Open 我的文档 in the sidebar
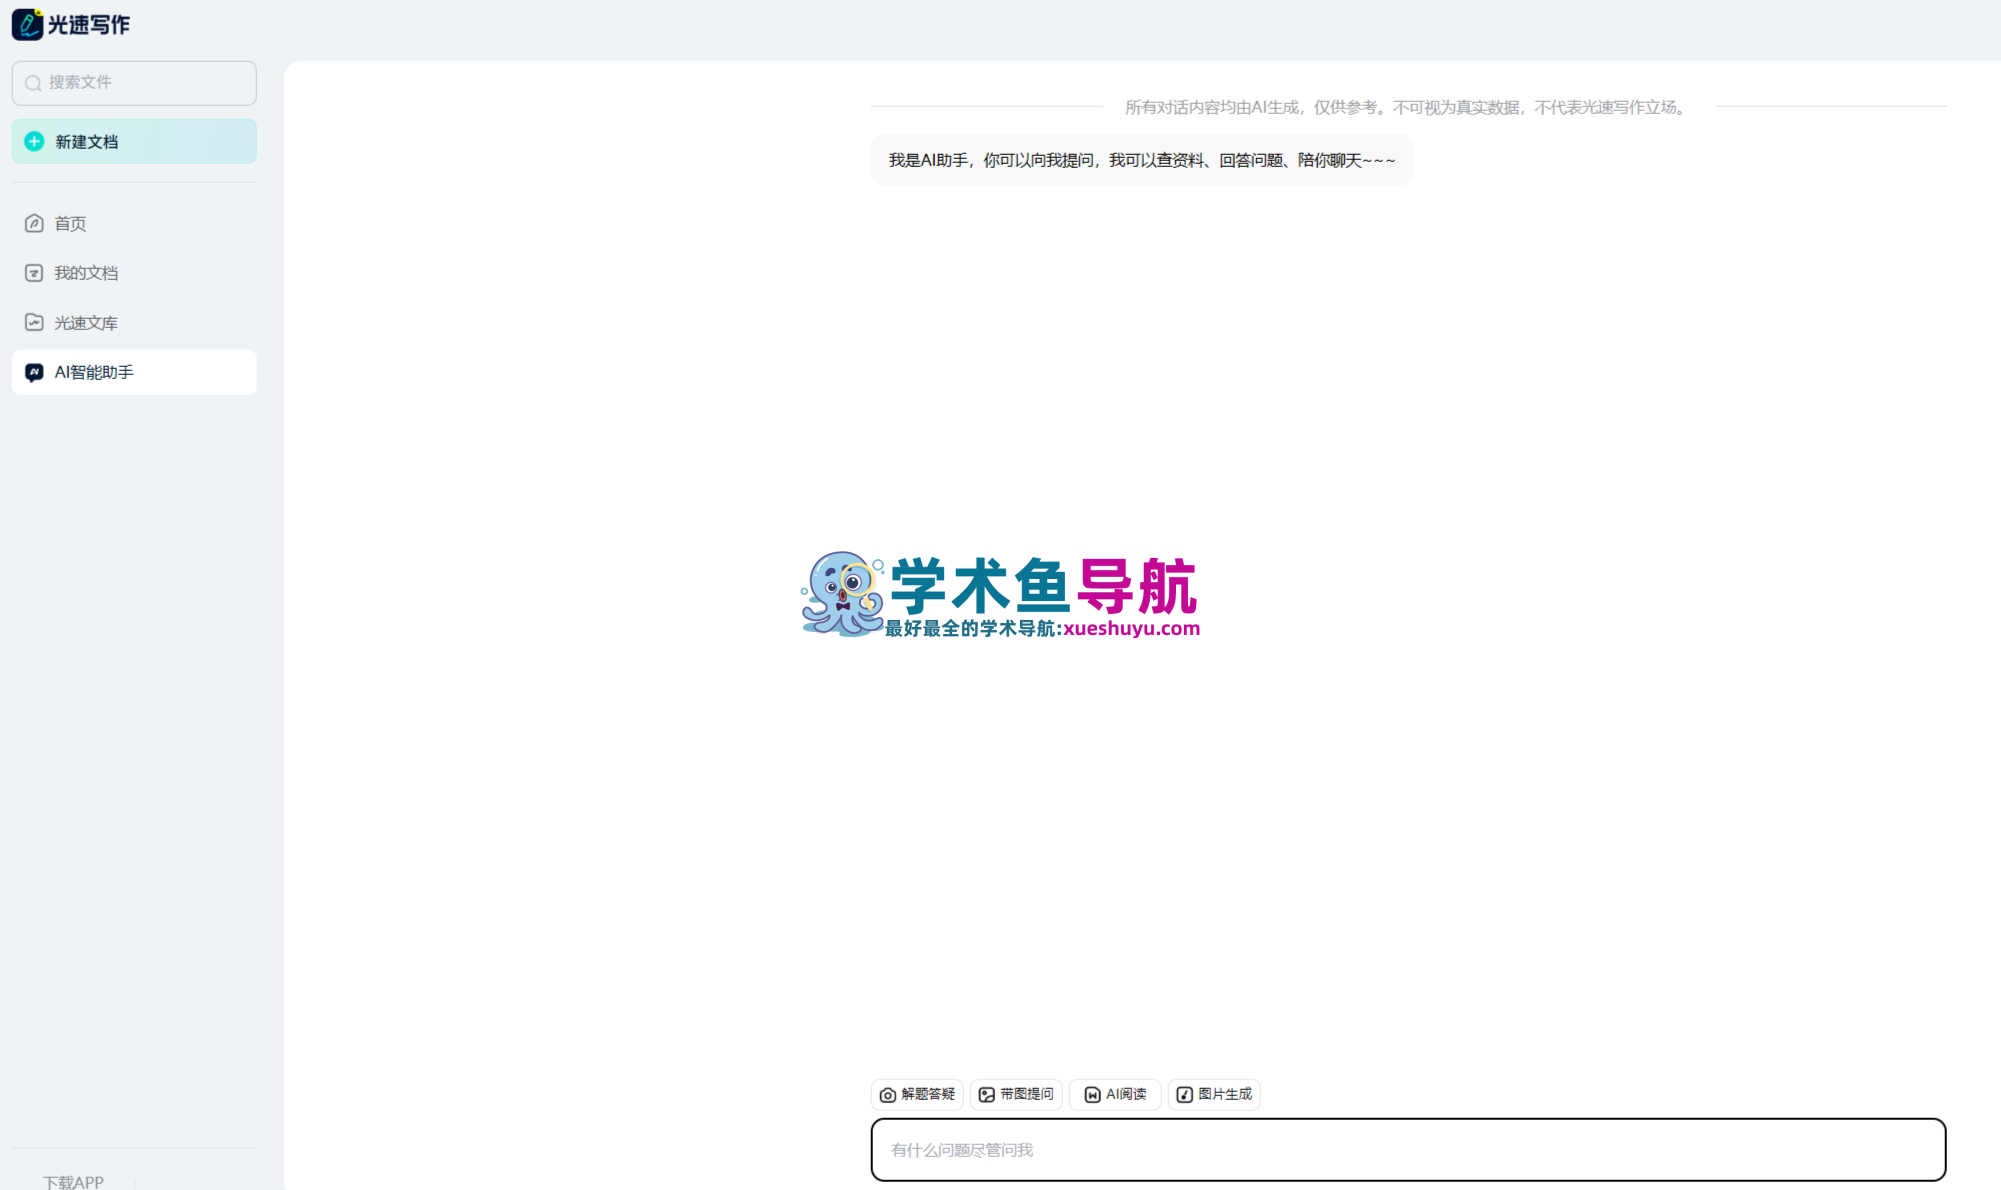2001x1190 pixels. [134, 273]
